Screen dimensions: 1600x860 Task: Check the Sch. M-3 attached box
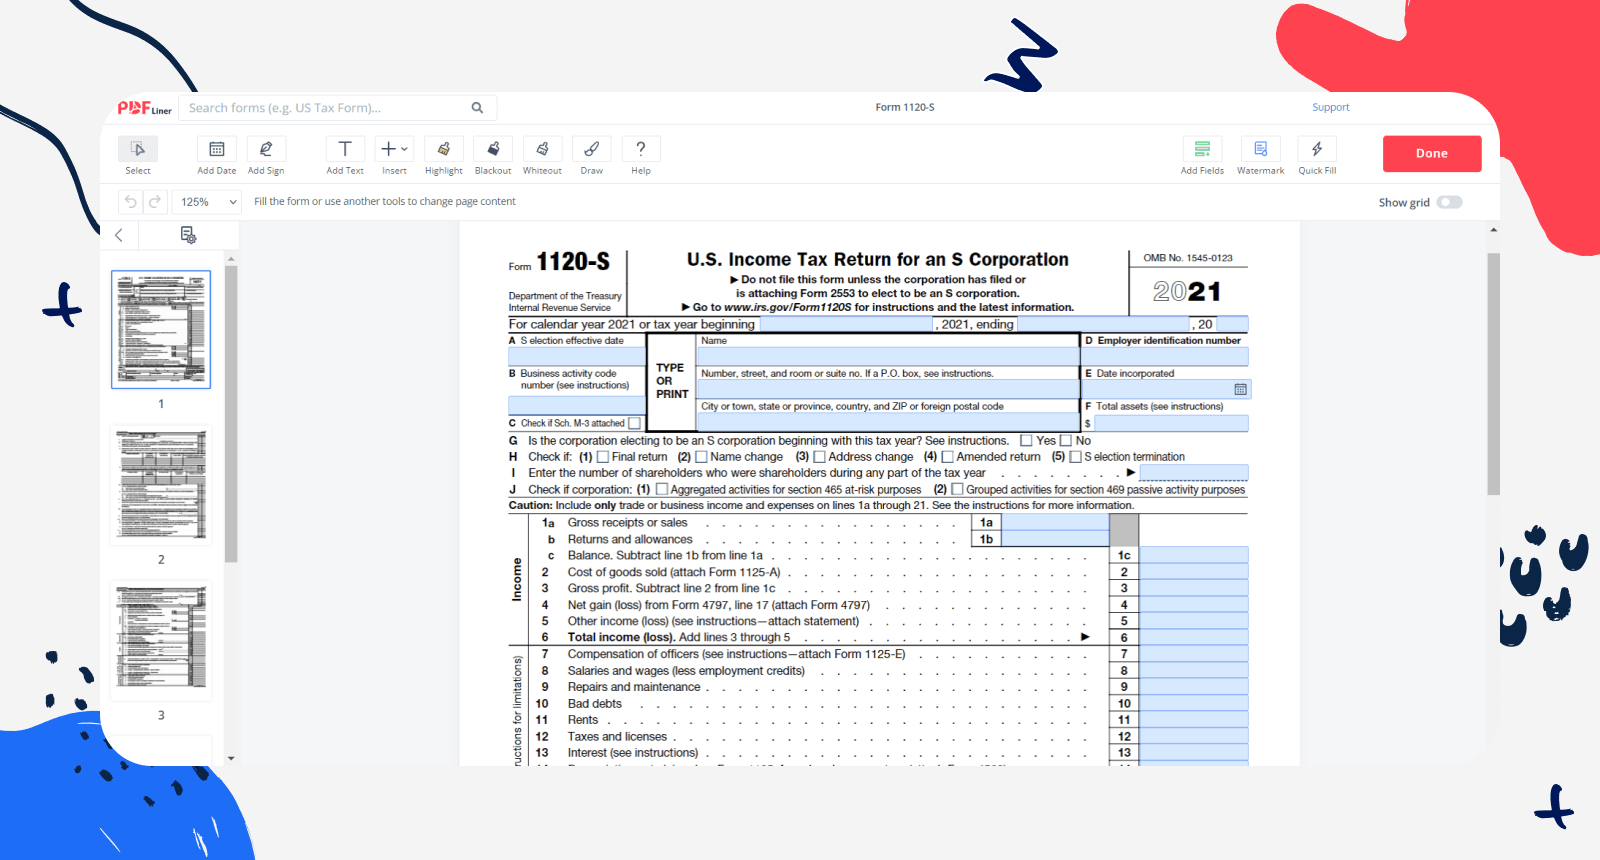pyautogui.click(x=634, y=423)
